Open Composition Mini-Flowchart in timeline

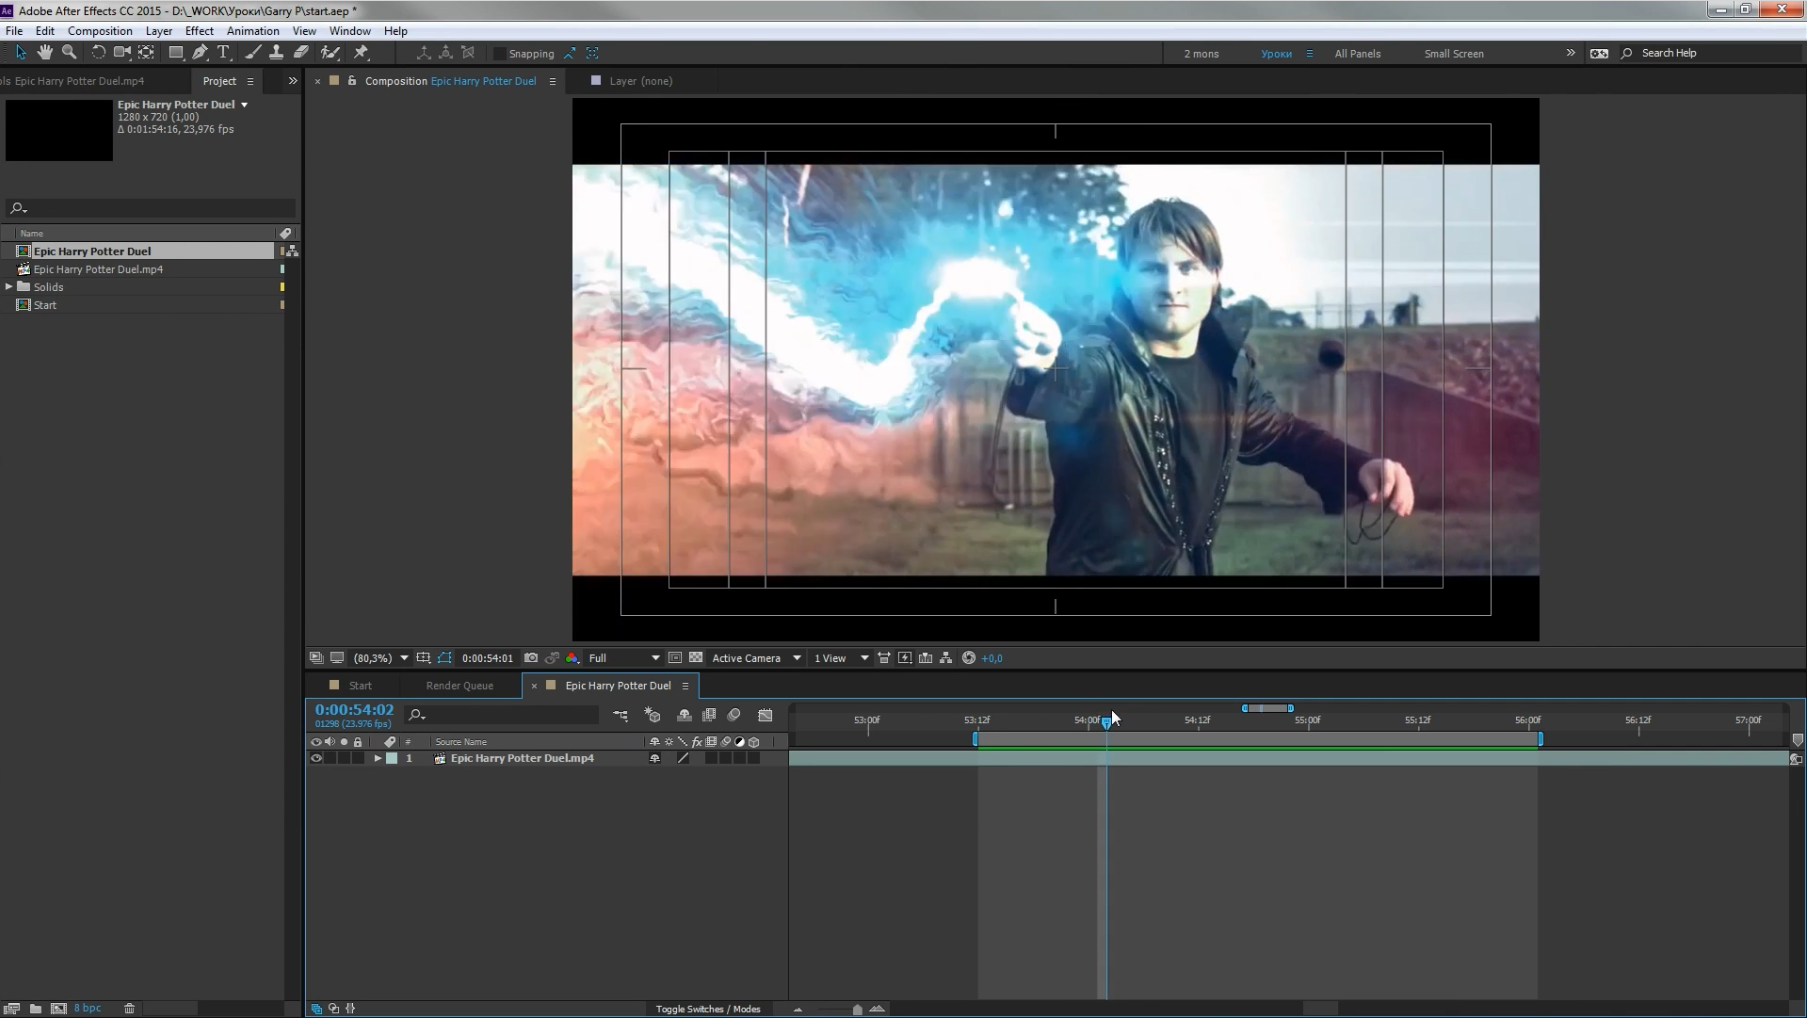click(620, 715)
